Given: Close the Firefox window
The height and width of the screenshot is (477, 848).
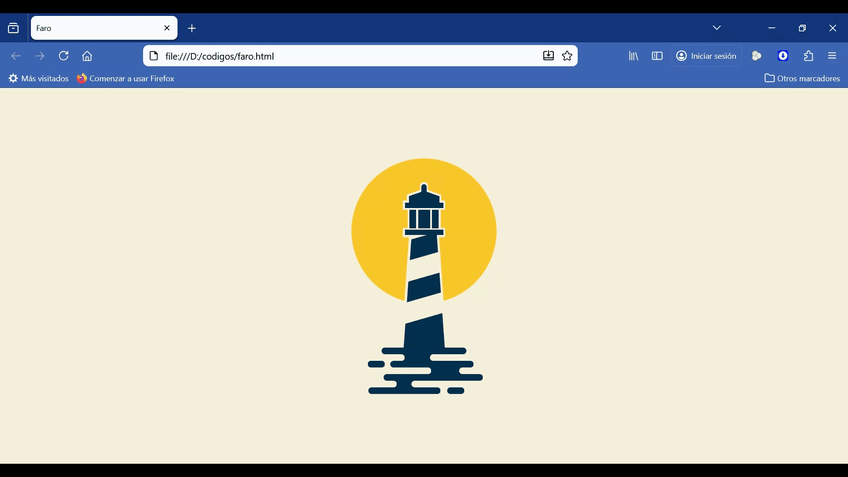Looking at the screenshot, I should 832,28.
